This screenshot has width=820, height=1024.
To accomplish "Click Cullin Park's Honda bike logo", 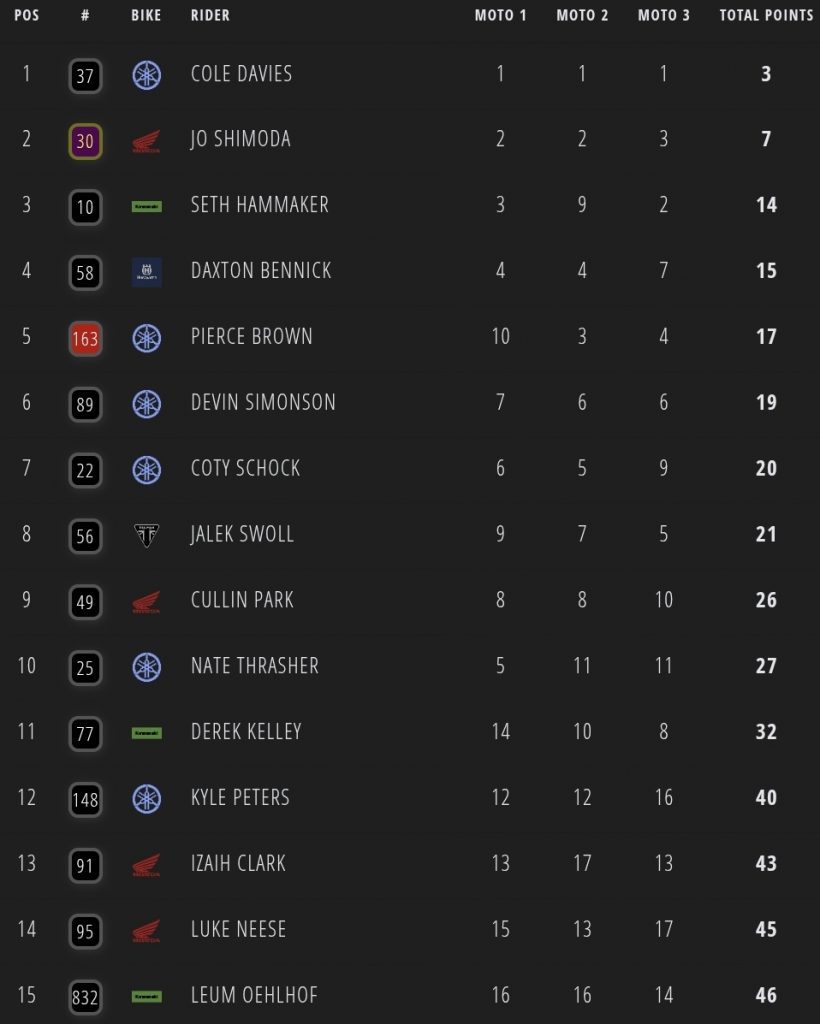I will tap(146, 602).
